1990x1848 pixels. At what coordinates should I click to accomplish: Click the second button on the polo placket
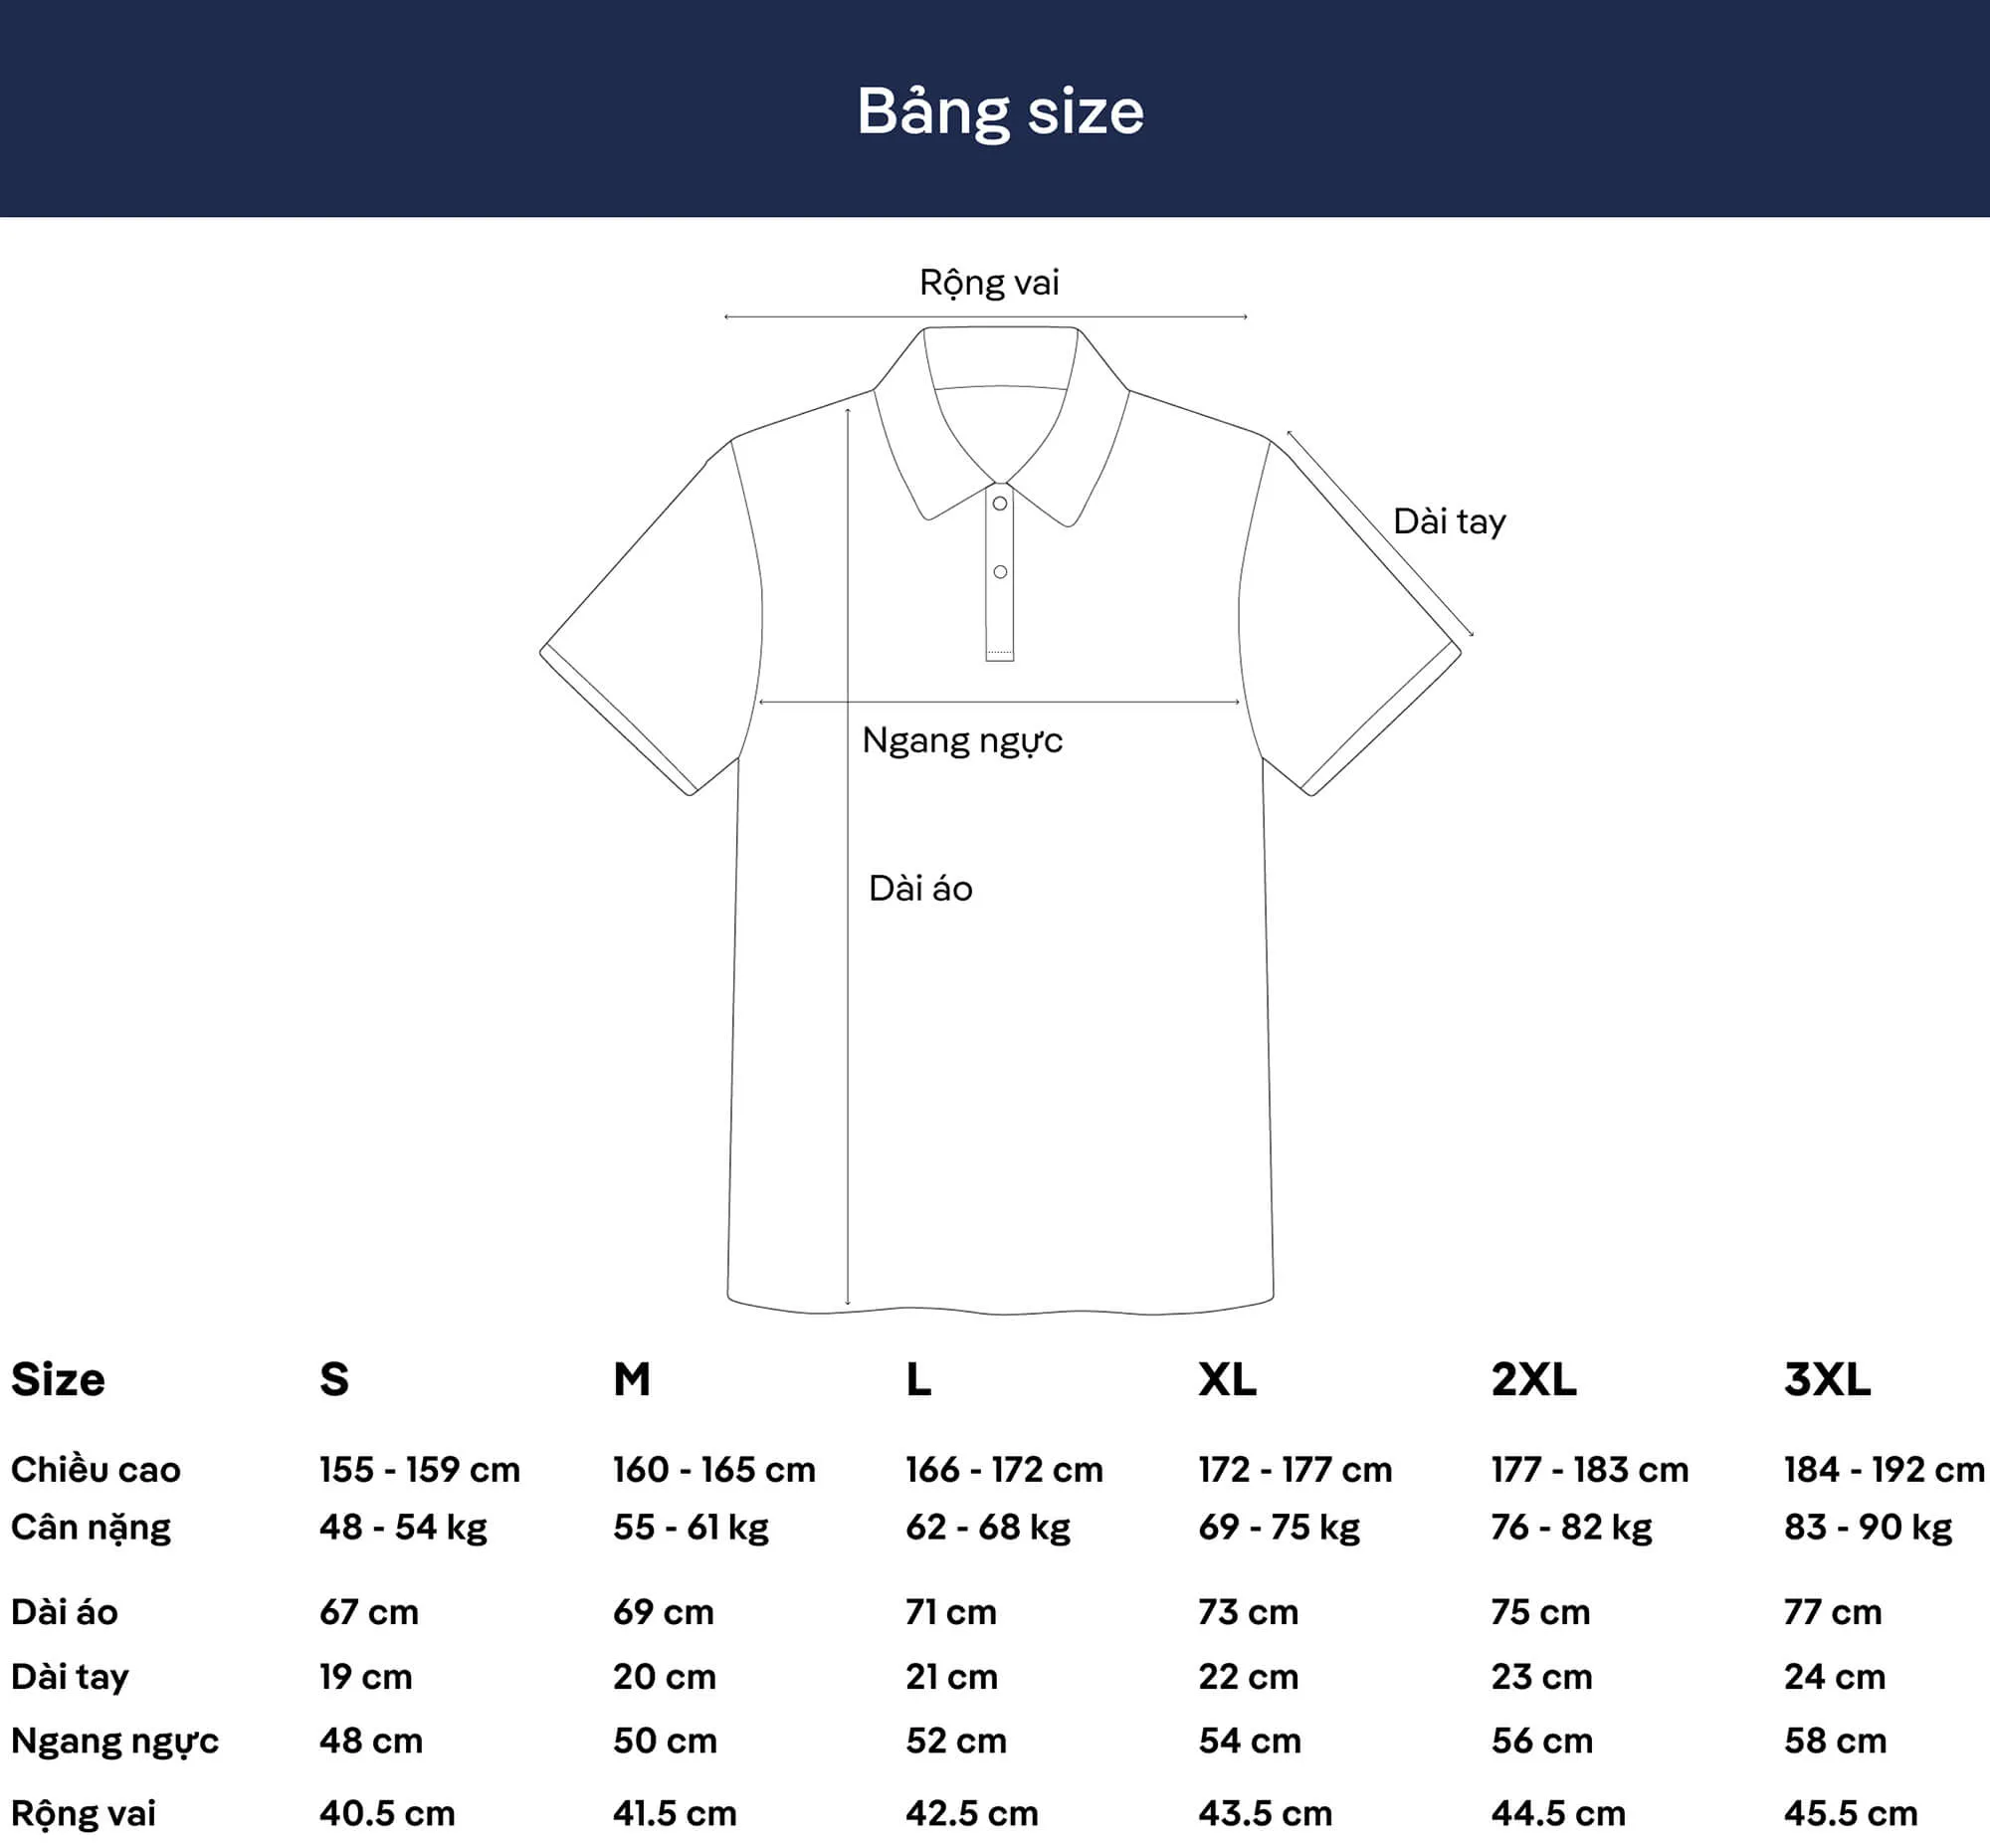(x=1000, y=572)
